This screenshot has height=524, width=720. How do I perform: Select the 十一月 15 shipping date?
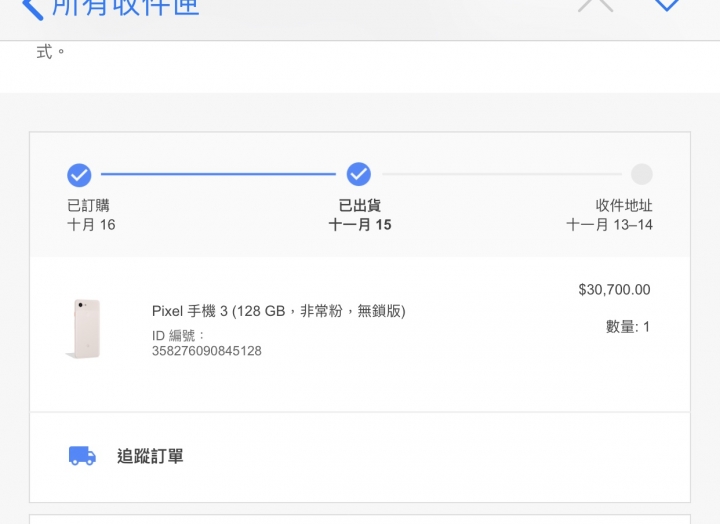(360, 225)
